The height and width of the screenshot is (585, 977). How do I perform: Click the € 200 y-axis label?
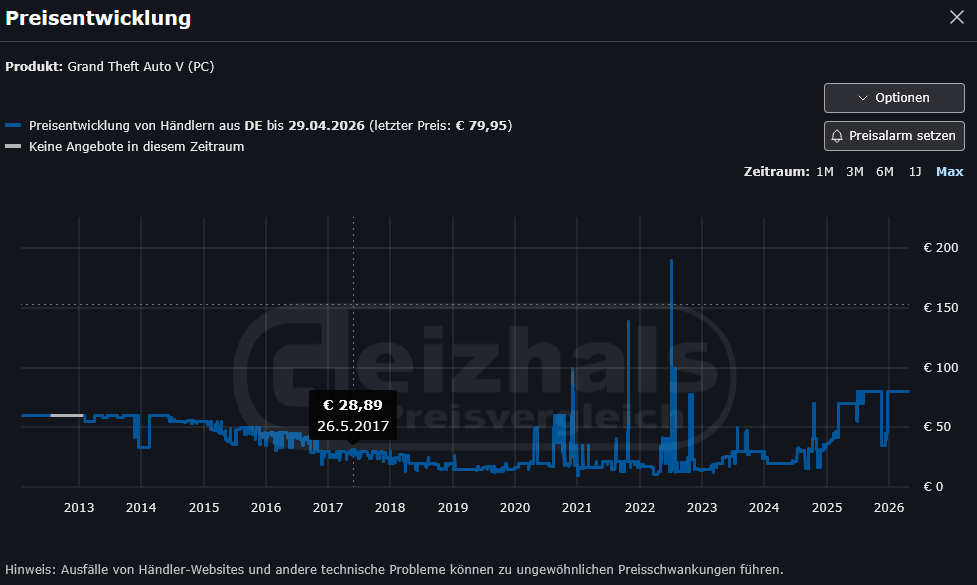click(940, 247)
